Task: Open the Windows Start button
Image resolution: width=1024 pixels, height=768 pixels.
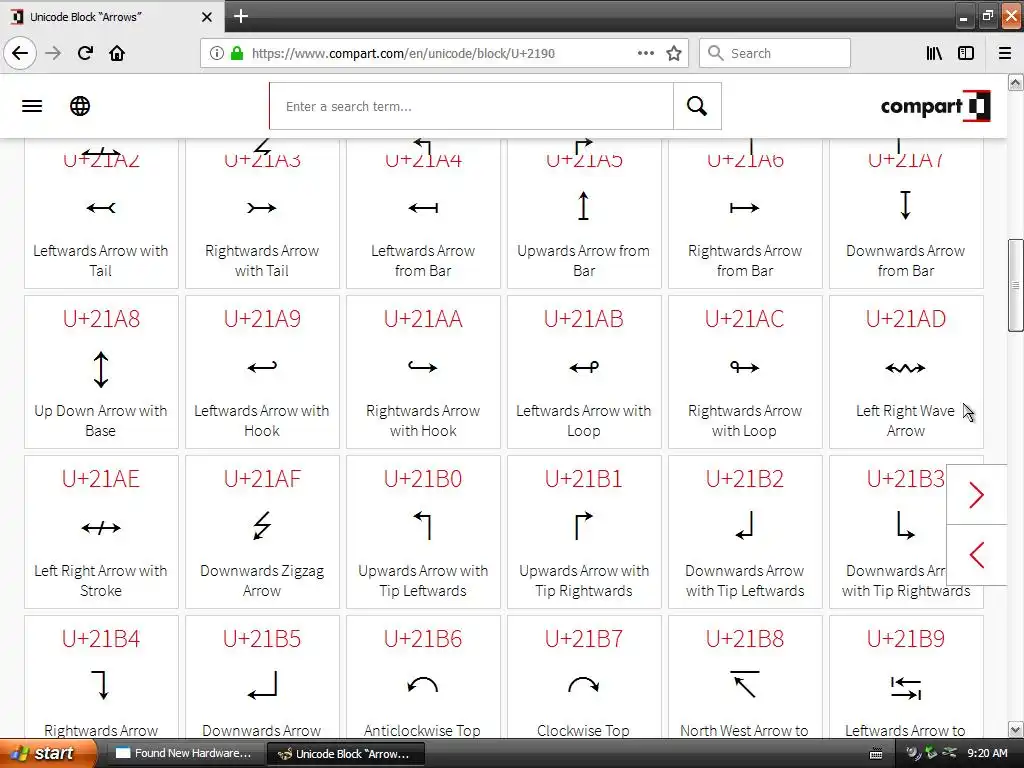Action: tap(47, 754)
